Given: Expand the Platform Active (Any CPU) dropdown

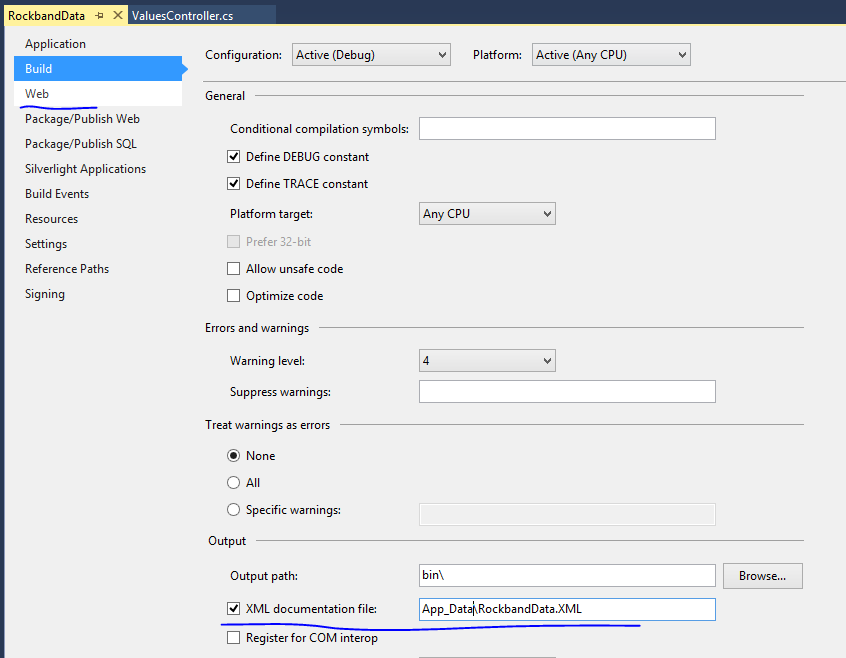Looking at the screenshot, I should tap(611, 55).
